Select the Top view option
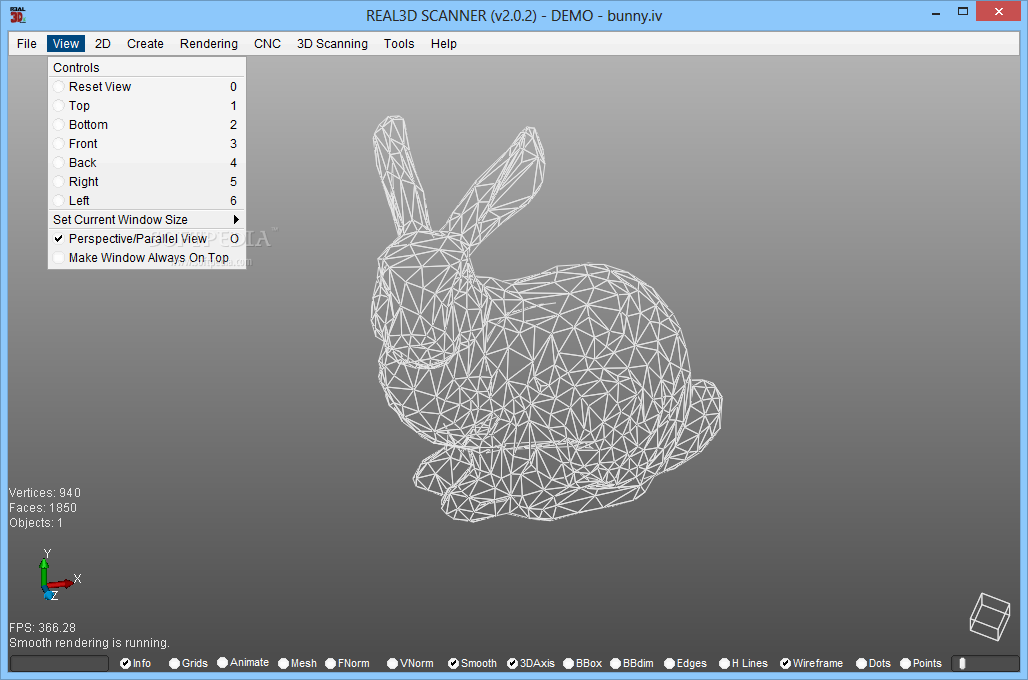Image resolution: width=1028 pixels, height=680 pixels. click(147, 106)
